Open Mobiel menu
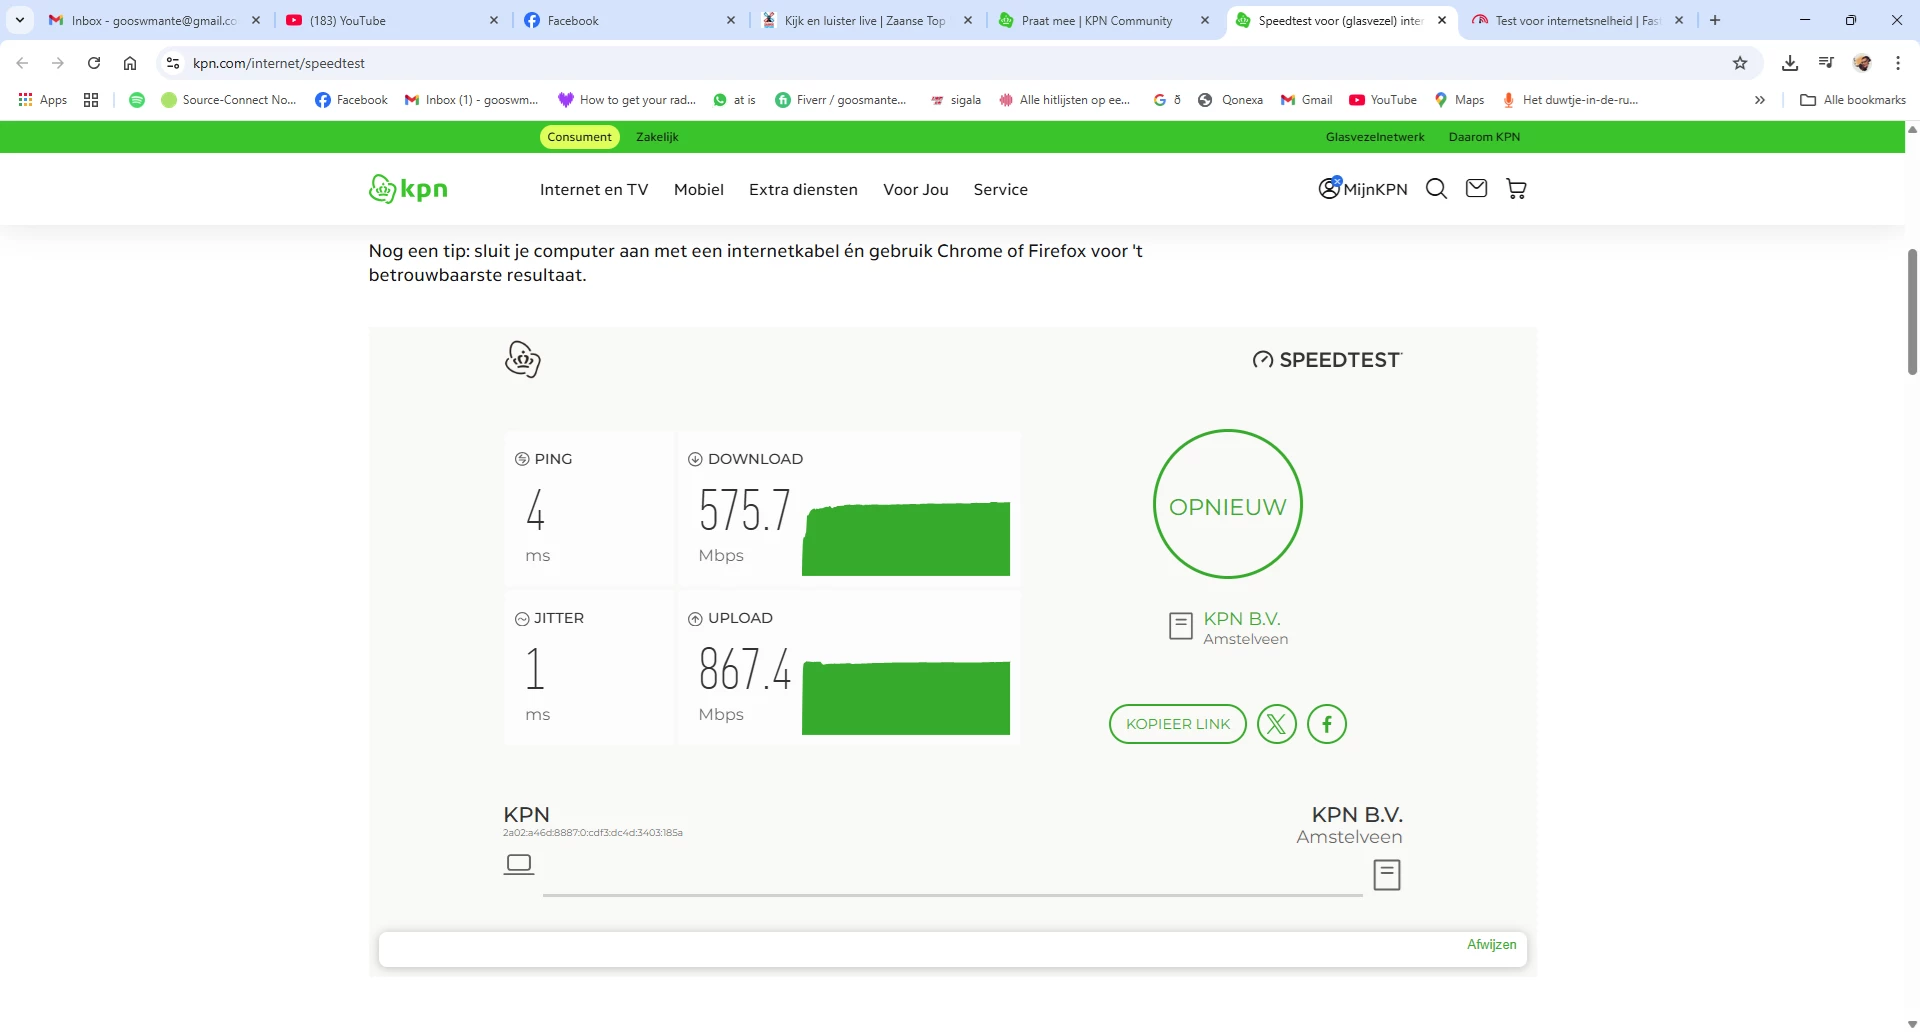The height and width of the screenshot is (1032, 1920). click(699, 190)
